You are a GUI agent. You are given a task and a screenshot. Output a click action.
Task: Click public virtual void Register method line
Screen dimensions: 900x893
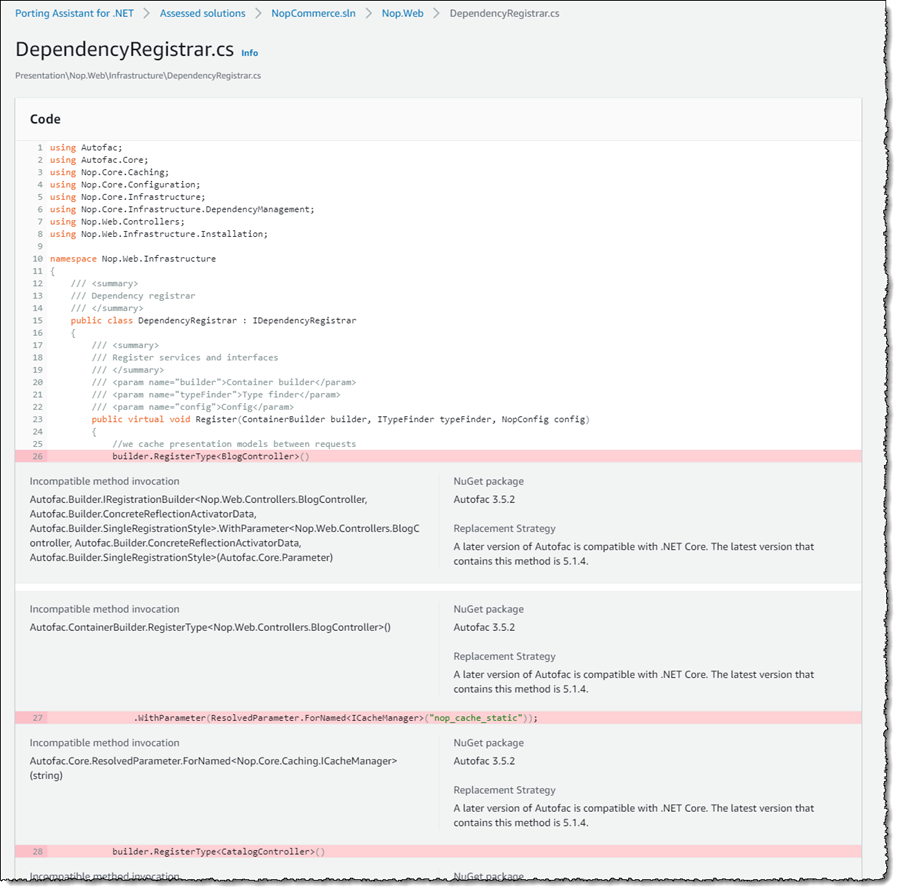340,420
